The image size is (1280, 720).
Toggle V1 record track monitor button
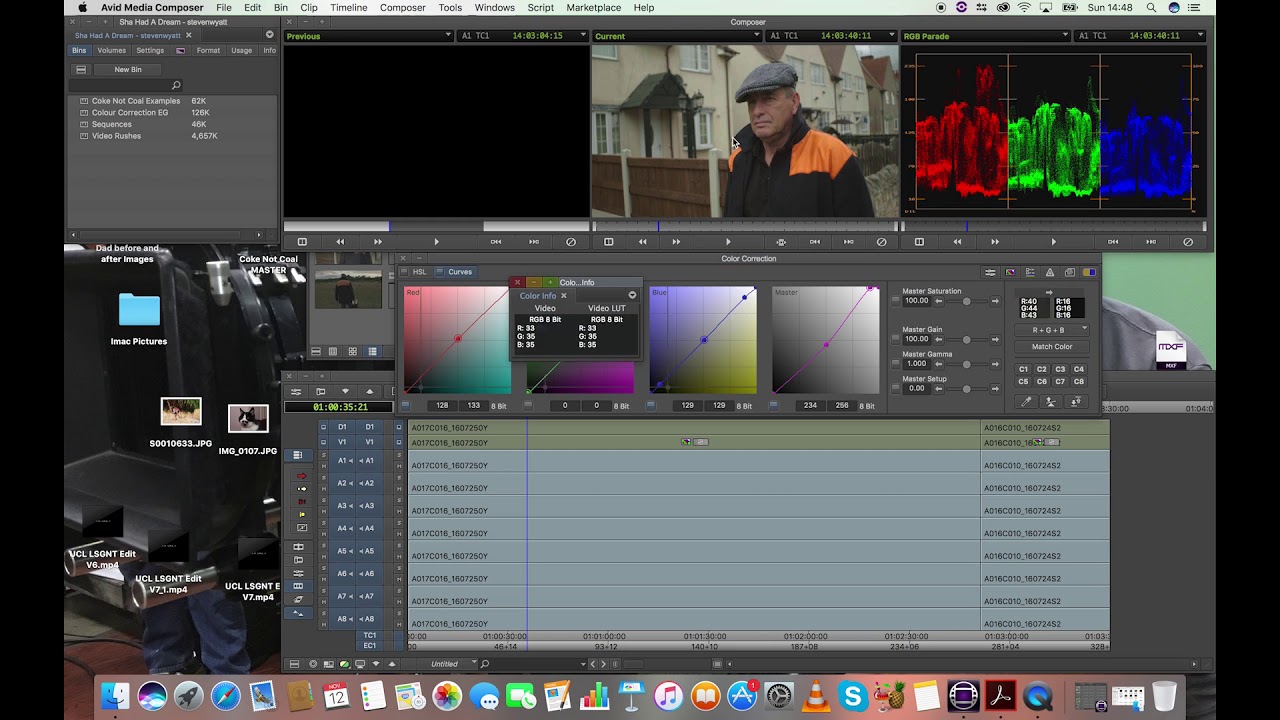397,442
